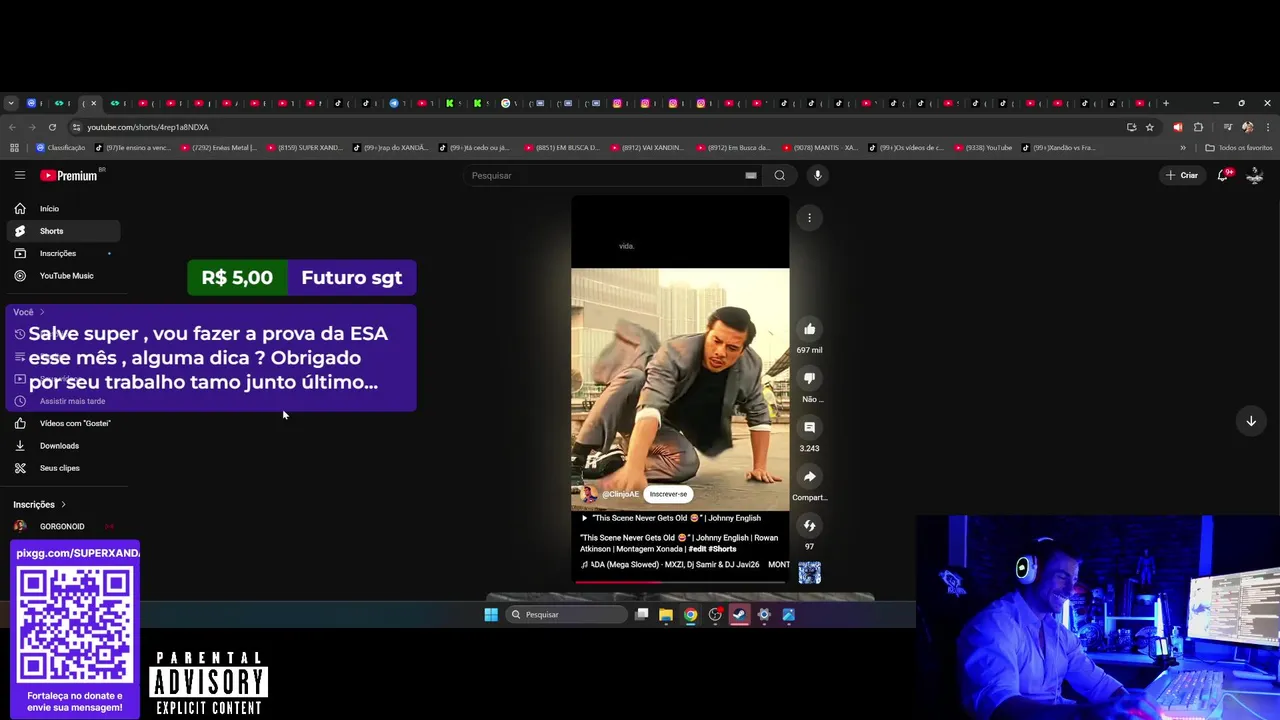The width and height of the screenshot is (1280, 720).
Task: Pause the Short by clicking the video
Action: [680, 390]
